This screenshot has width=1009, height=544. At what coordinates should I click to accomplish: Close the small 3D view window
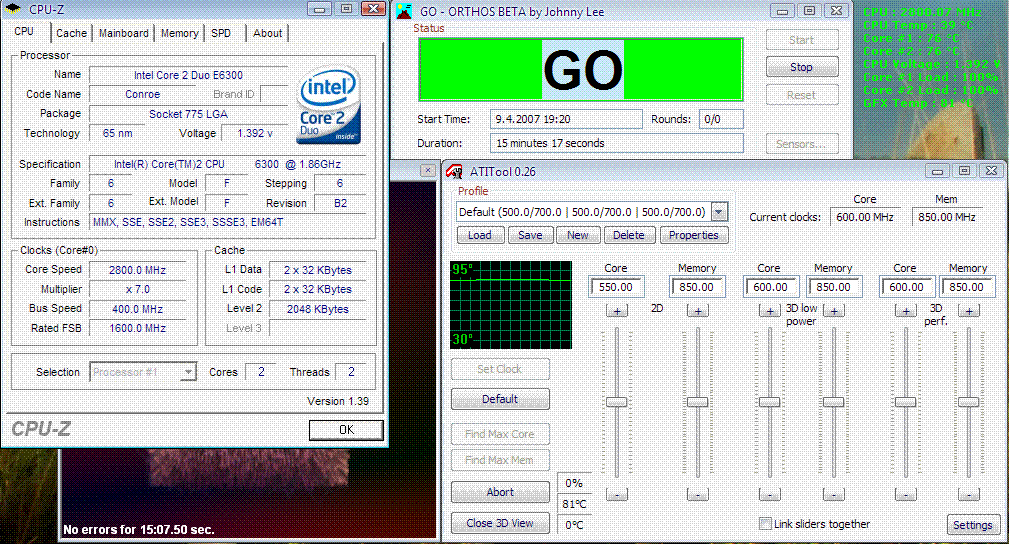tap(428, 170)
